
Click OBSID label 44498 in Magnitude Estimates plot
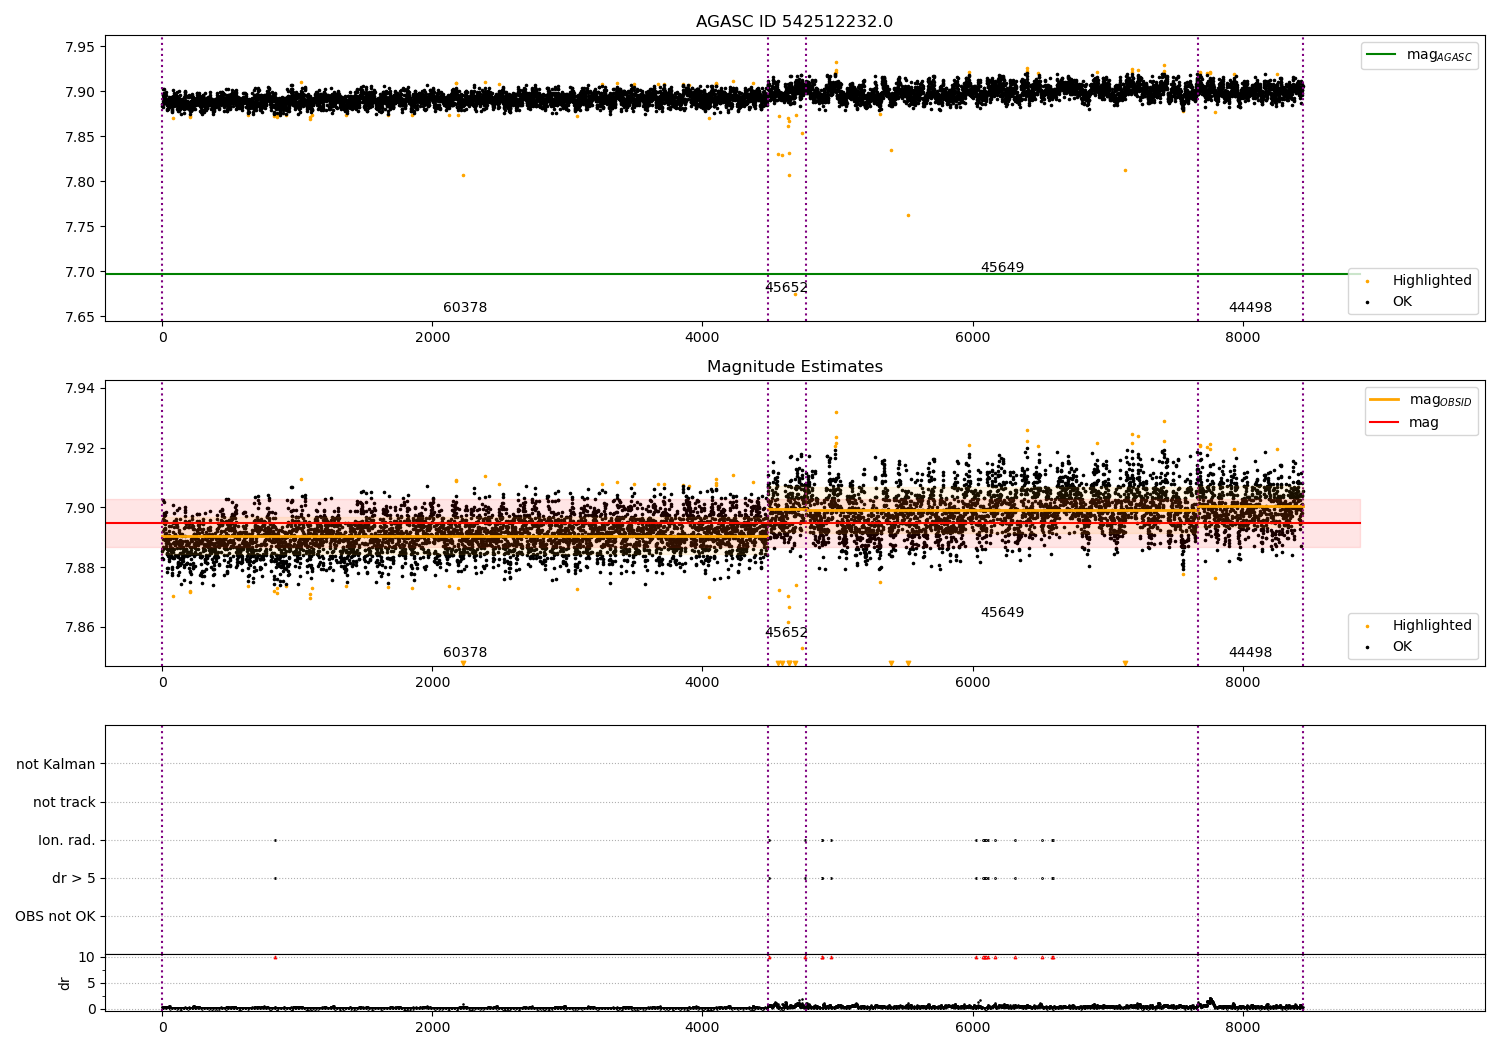[1250, 653]
